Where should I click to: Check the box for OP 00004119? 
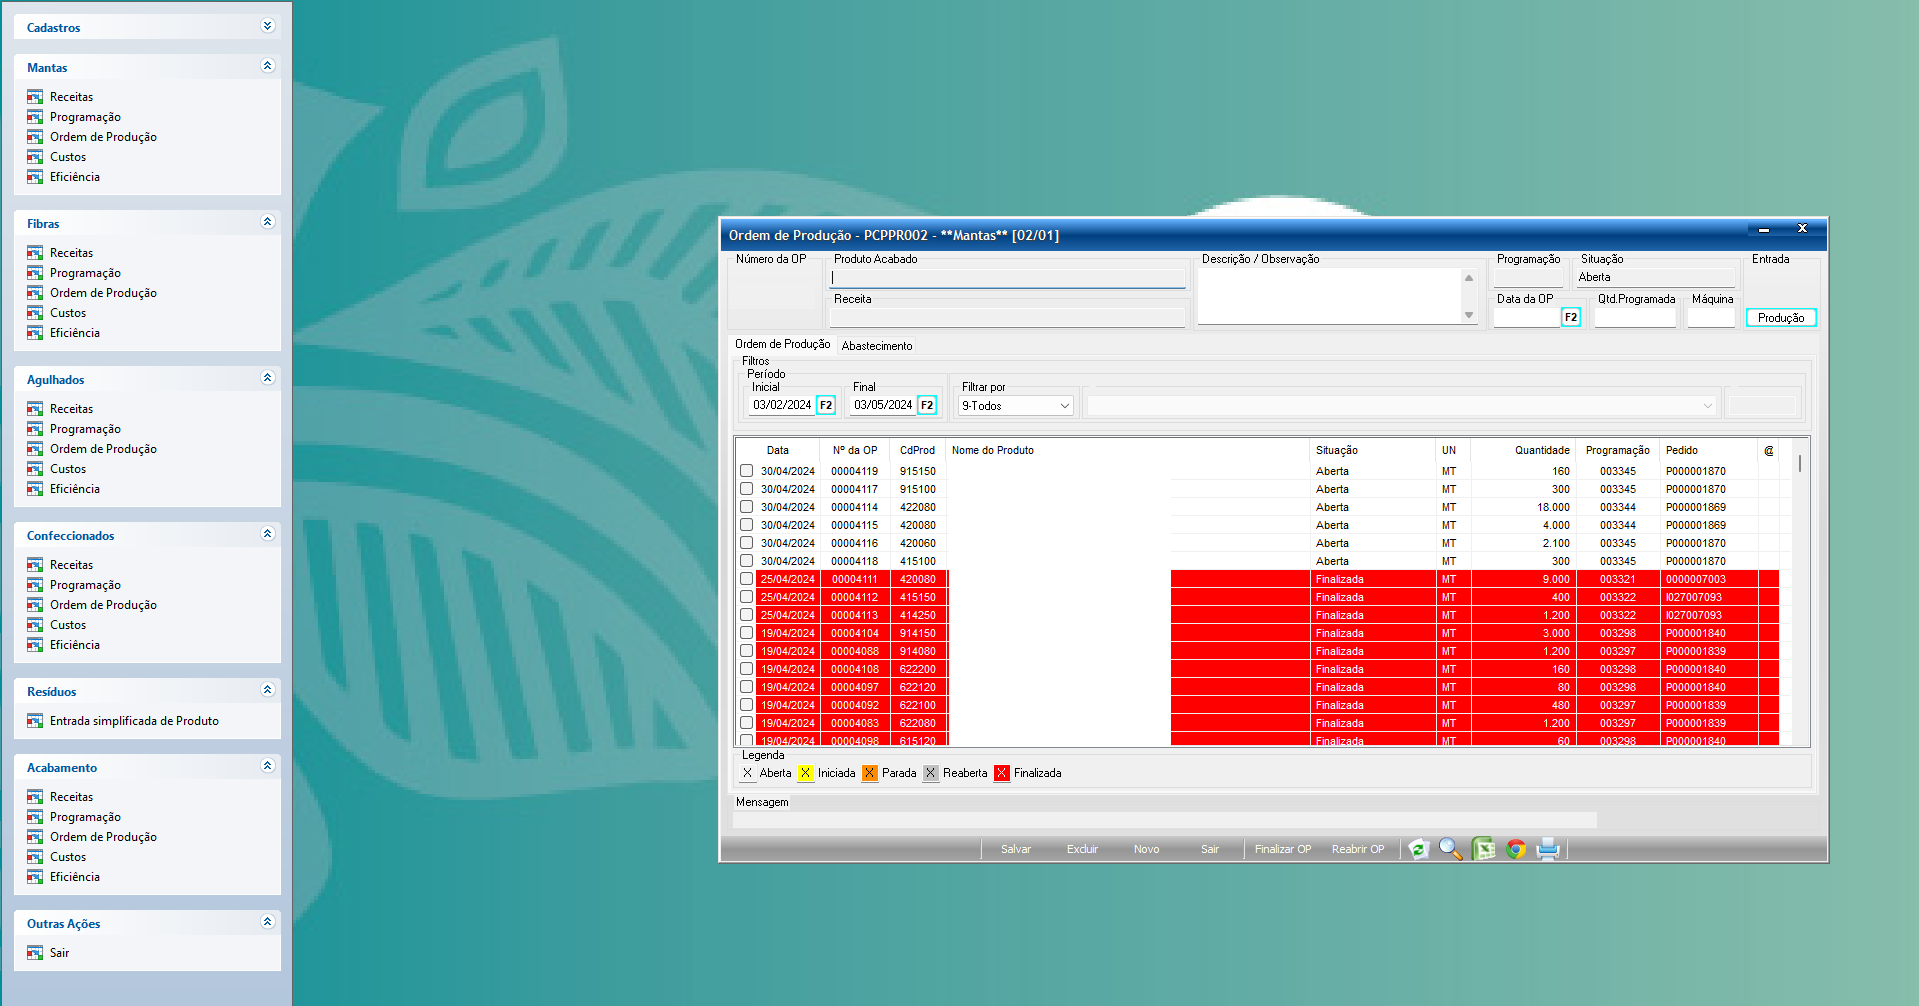[x=746, y=471]
